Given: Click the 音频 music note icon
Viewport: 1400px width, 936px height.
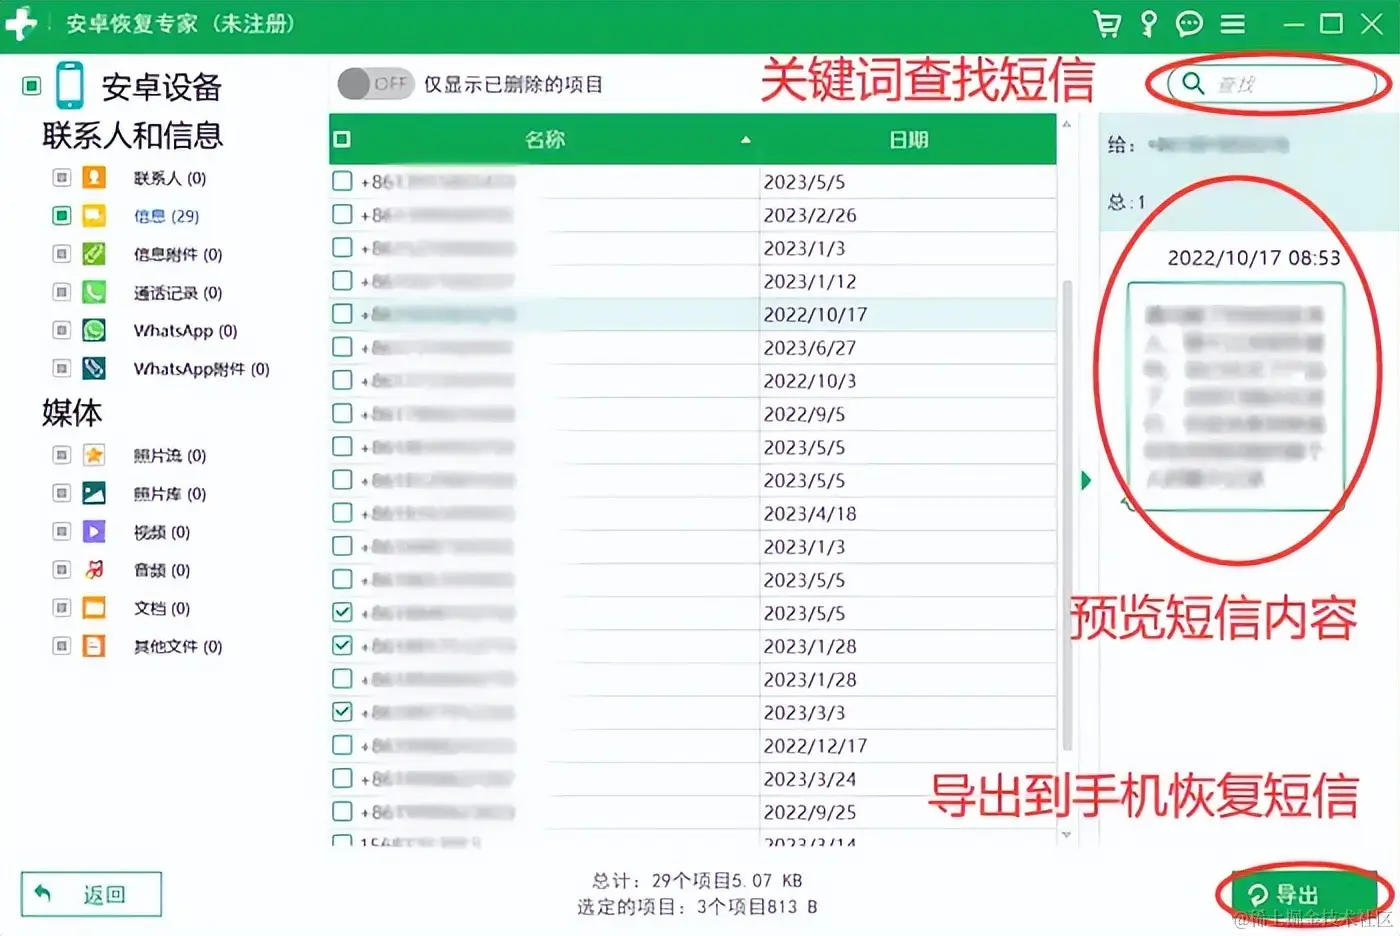Looking at the screenshot, I should 94,569.
